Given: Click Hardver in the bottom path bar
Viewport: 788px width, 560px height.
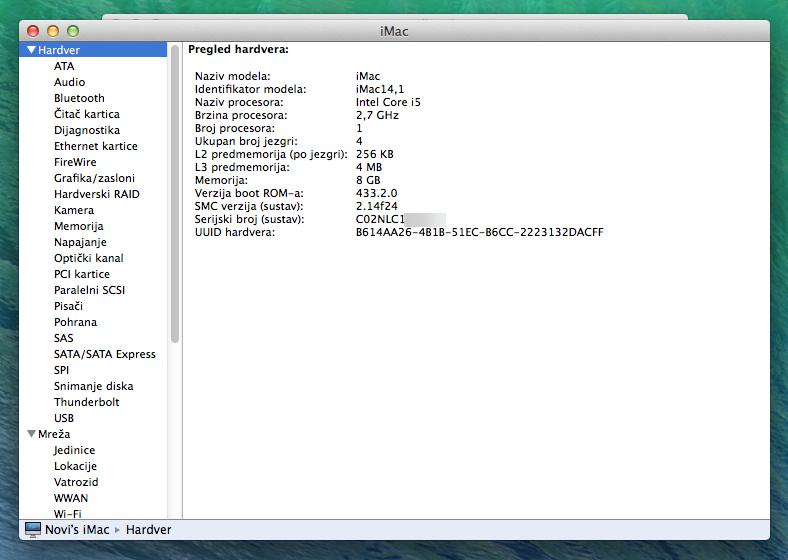Looking at the screenshot, I should pyautogui.click(x=148, y=529).
